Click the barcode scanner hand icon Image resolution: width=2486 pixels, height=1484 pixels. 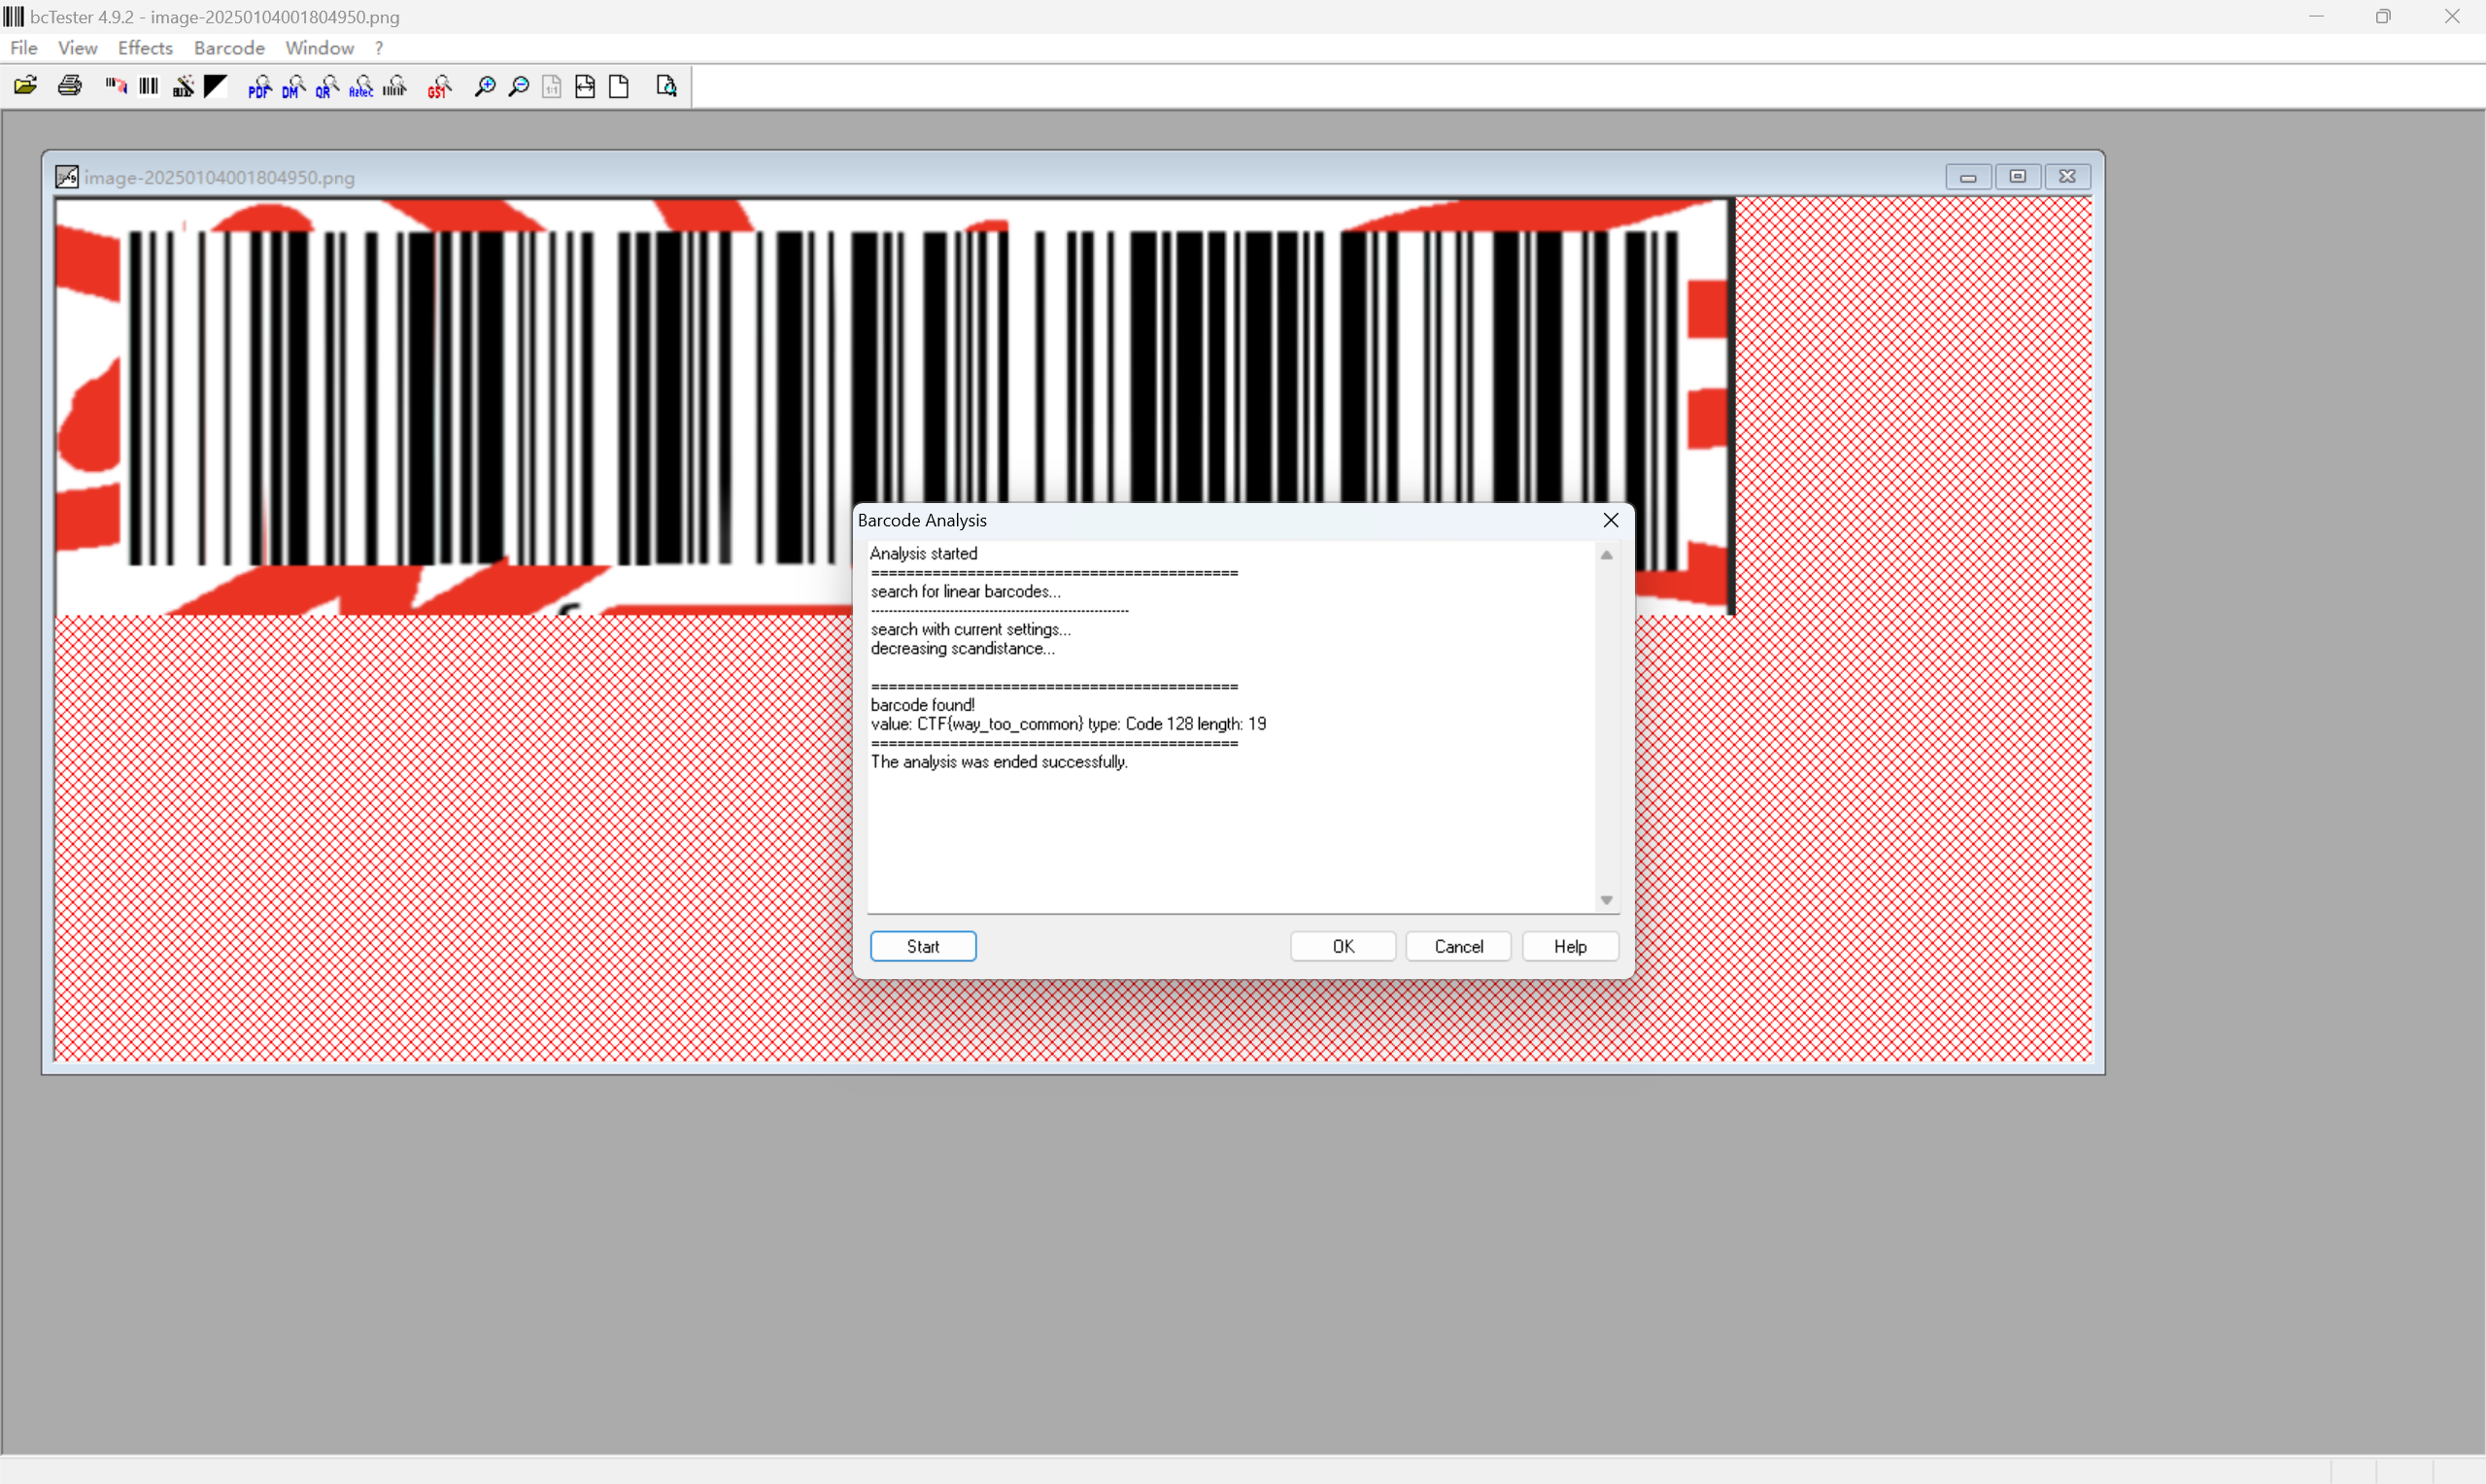(x=116, y=86)
